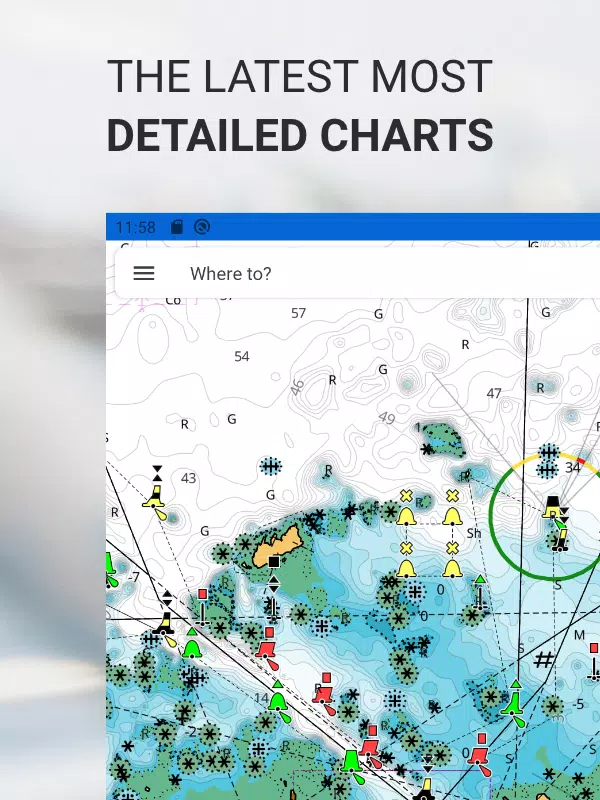Viewport: 600px width, 800px height.
Task: Tap the depth sounding 57 on the chart
Action: click(298, 313)
